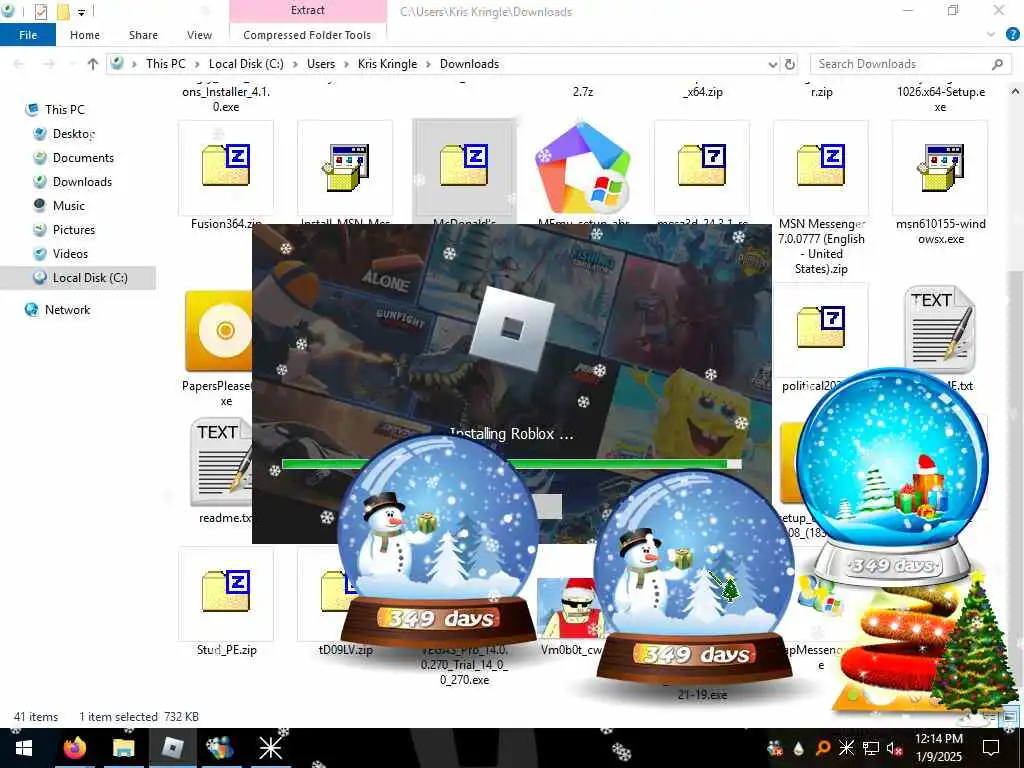
Task: Open the address bar history dropdown
Action: pos(773,64)
